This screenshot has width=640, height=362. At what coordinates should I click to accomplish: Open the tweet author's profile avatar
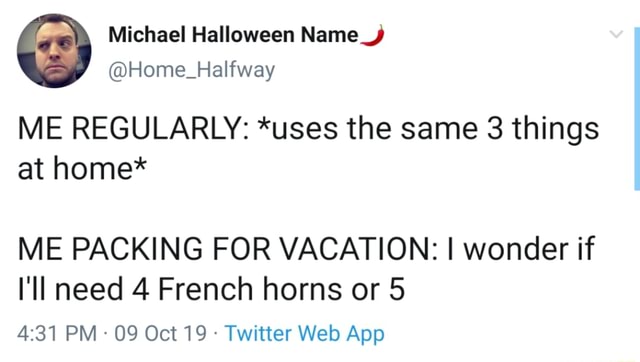click(x=54, y=51)
